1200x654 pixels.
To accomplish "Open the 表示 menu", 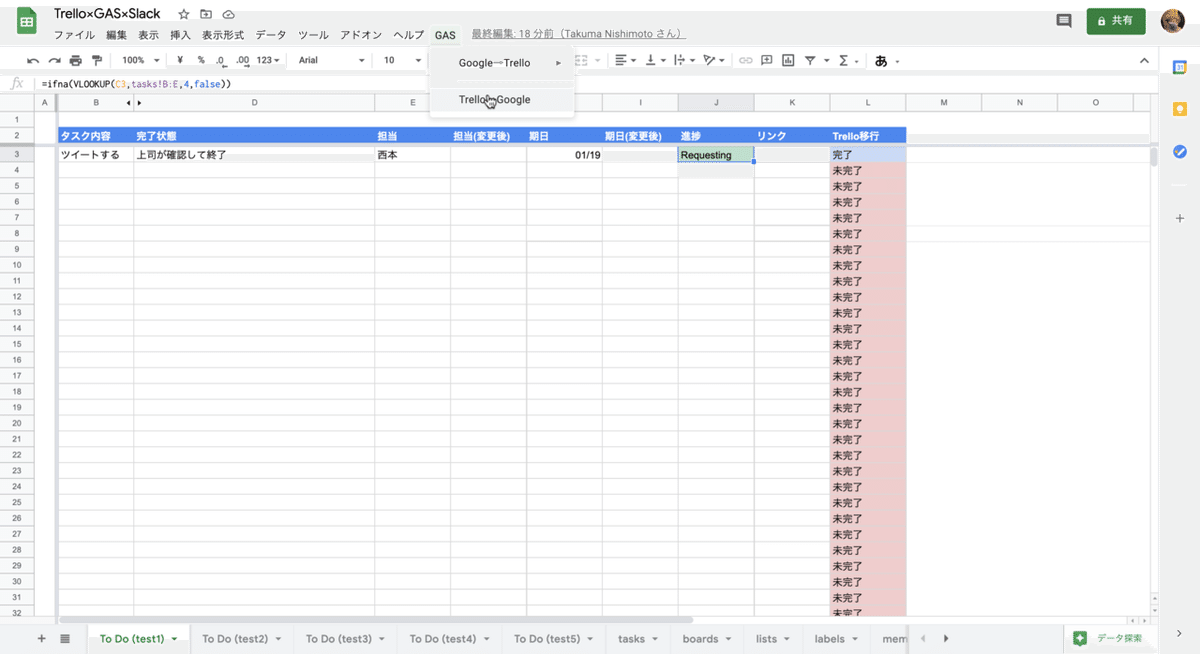I will pyautogui.click(x=148, y=35).
